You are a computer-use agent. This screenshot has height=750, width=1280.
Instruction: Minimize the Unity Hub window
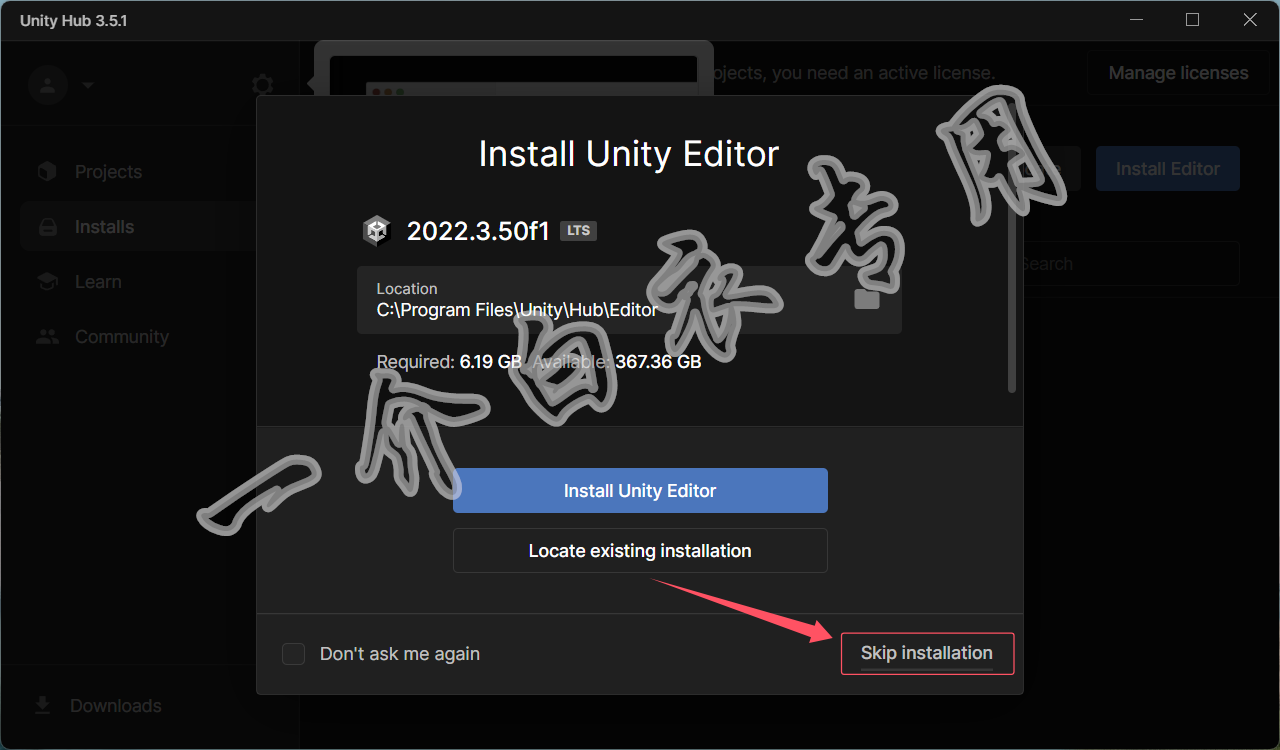(1137, 20)
